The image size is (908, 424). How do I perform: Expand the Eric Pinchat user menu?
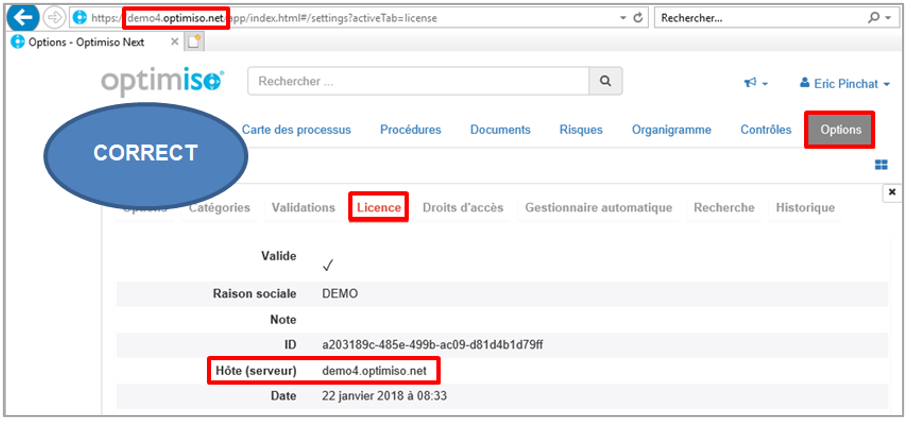845,84
